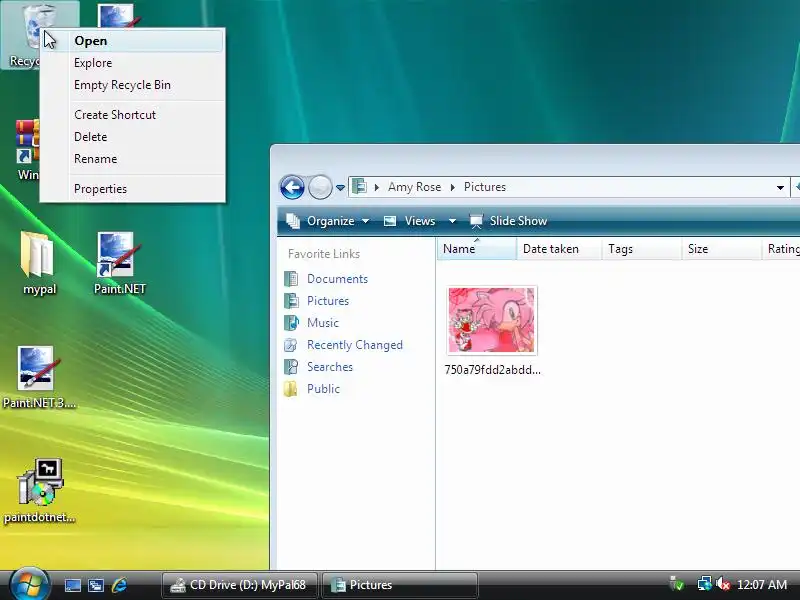The width and height of the screenshot is (800, 600).
Task: Open Documents favorite link
Action: (x=337, y=279)
